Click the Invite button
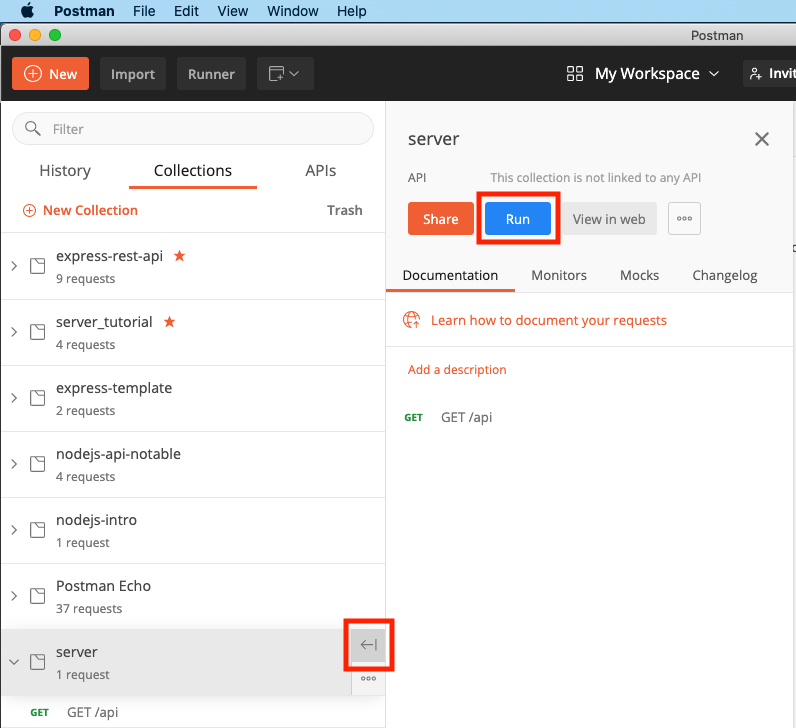 coord(770,74)
